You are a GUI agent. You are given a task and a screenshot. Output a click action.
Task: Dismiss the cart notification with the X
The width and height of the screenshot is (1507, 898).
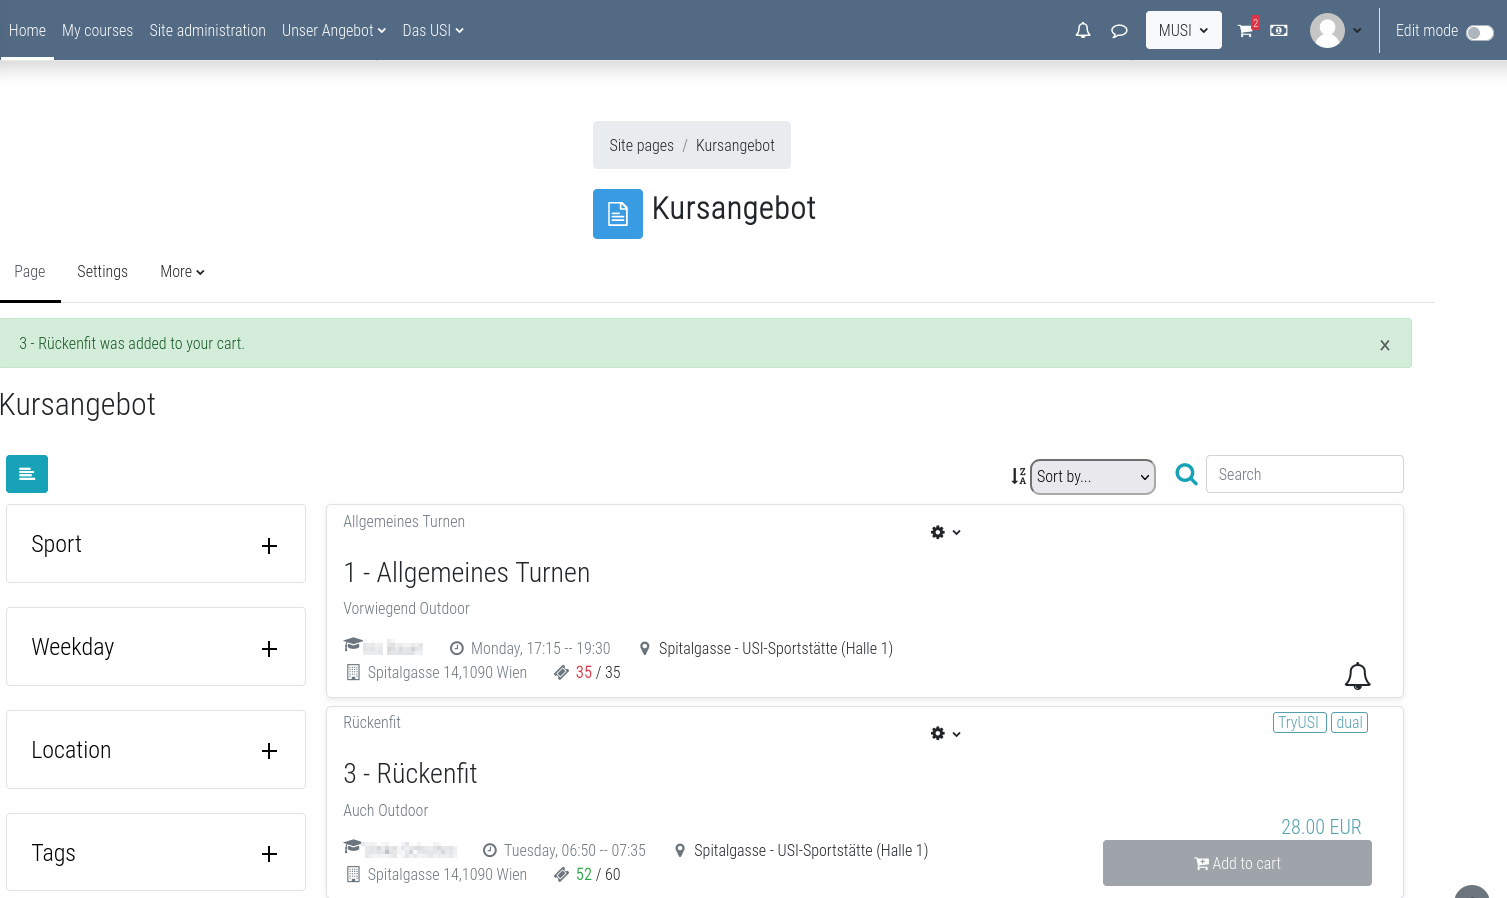tap(1385, 345)
